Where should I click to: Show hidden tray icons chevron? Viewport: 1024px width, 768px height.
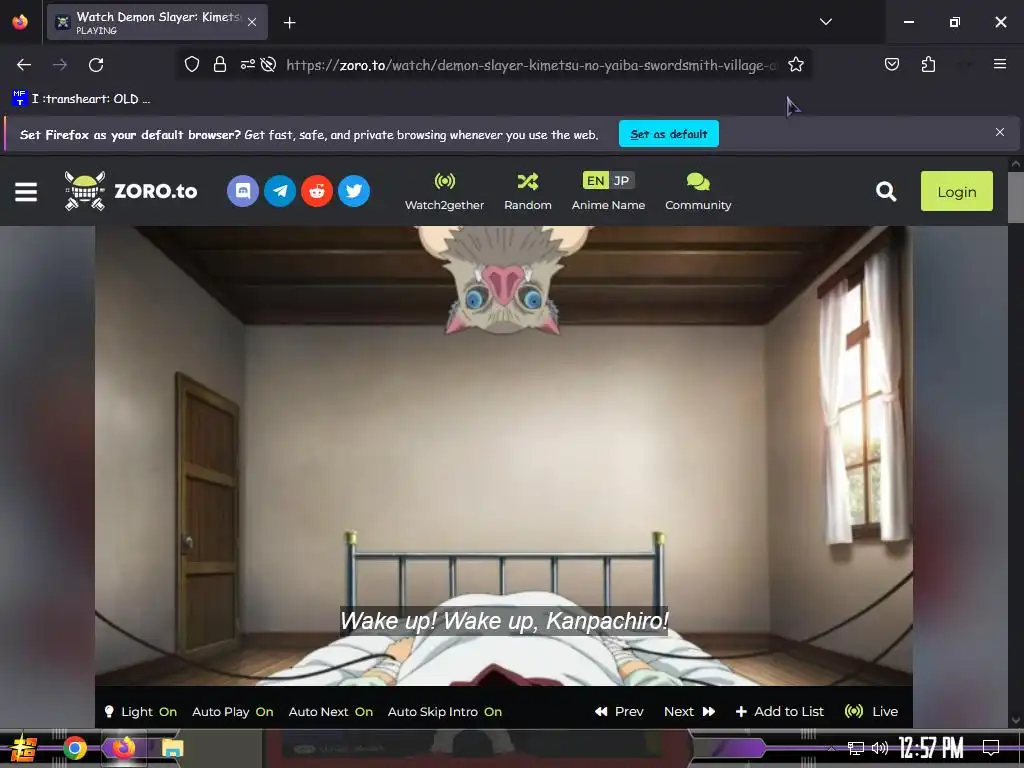pos(831,748)
